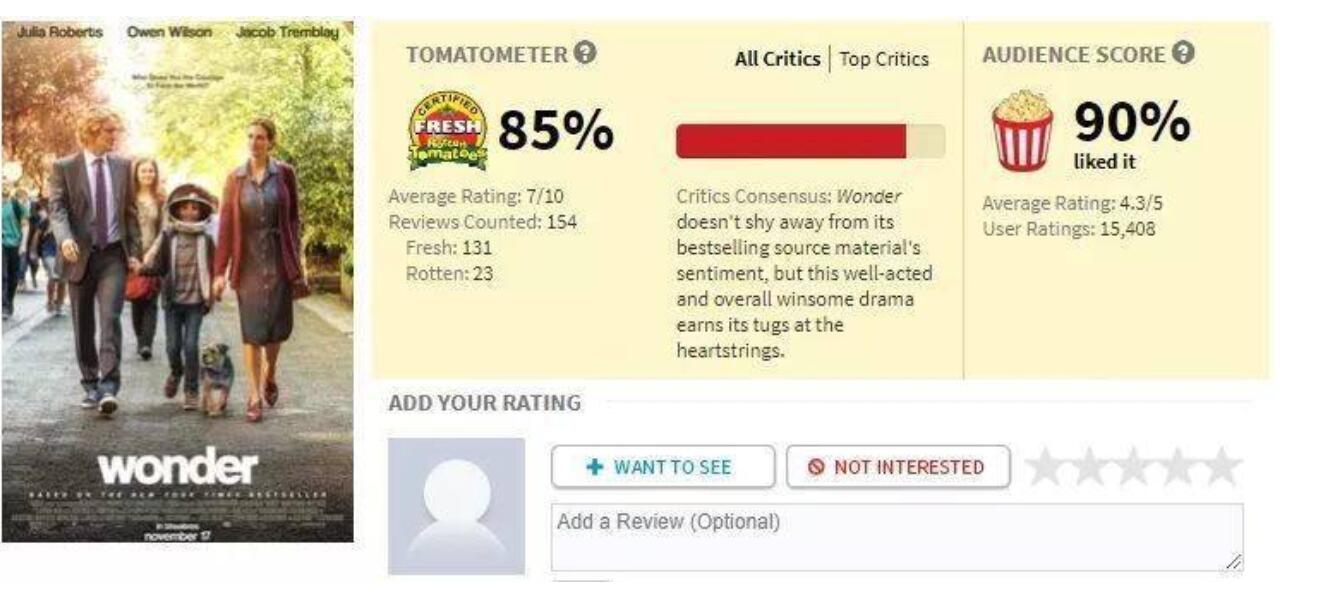Screen dimensions: 1325x592
Task: Click the 85% Tomatometer score
Action: 556,131
